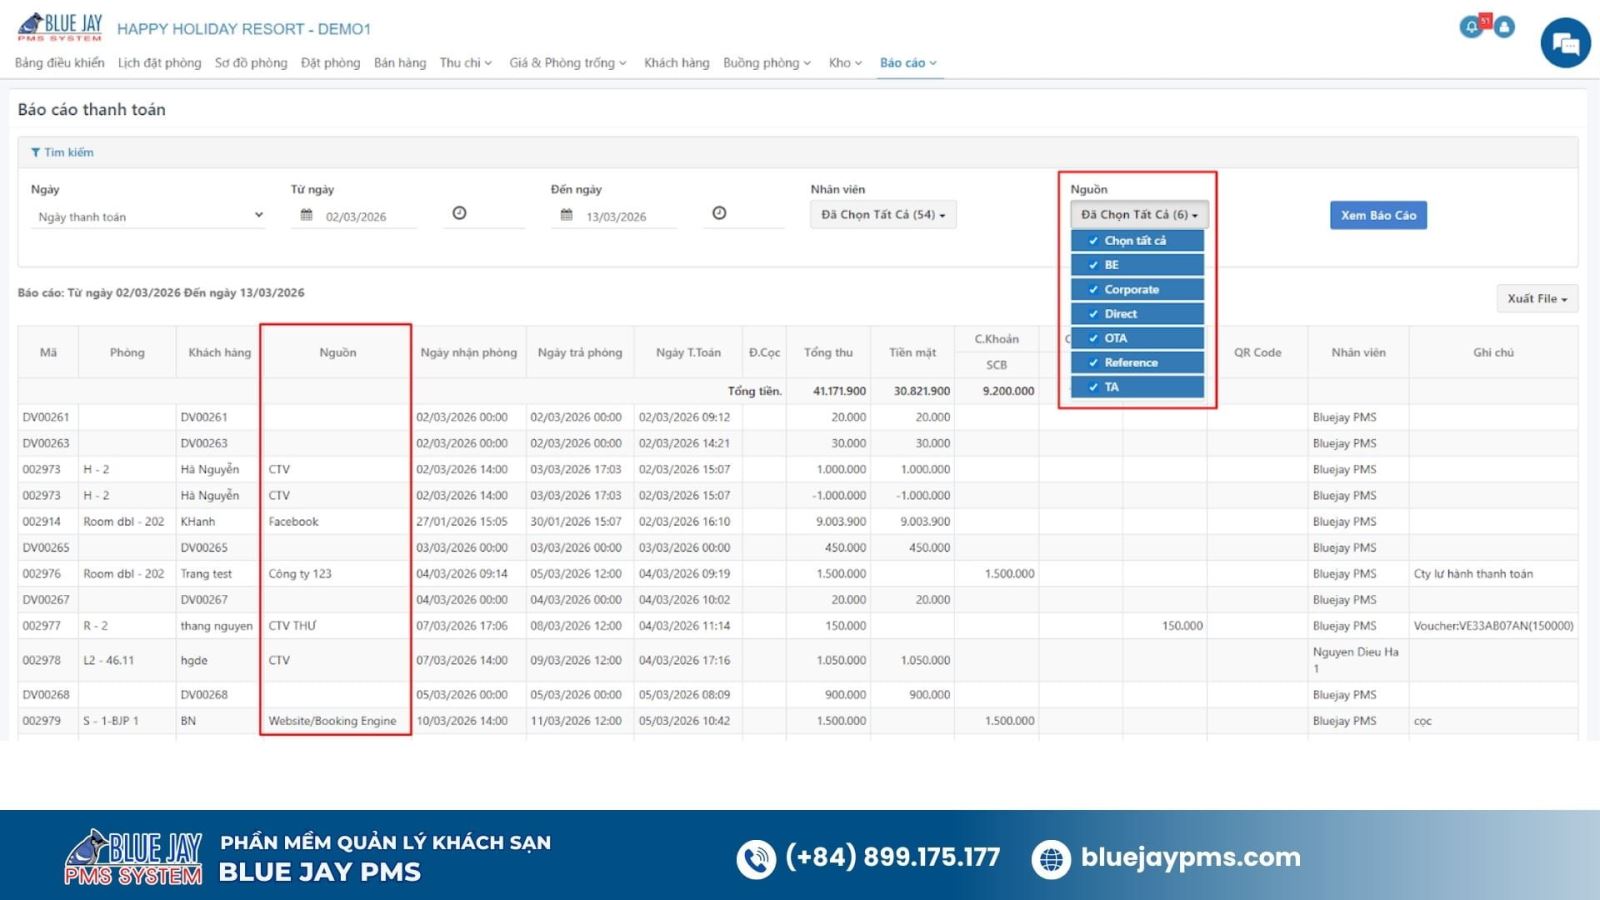Open the 'Xuất File' export dropdown

point(1536,299)
